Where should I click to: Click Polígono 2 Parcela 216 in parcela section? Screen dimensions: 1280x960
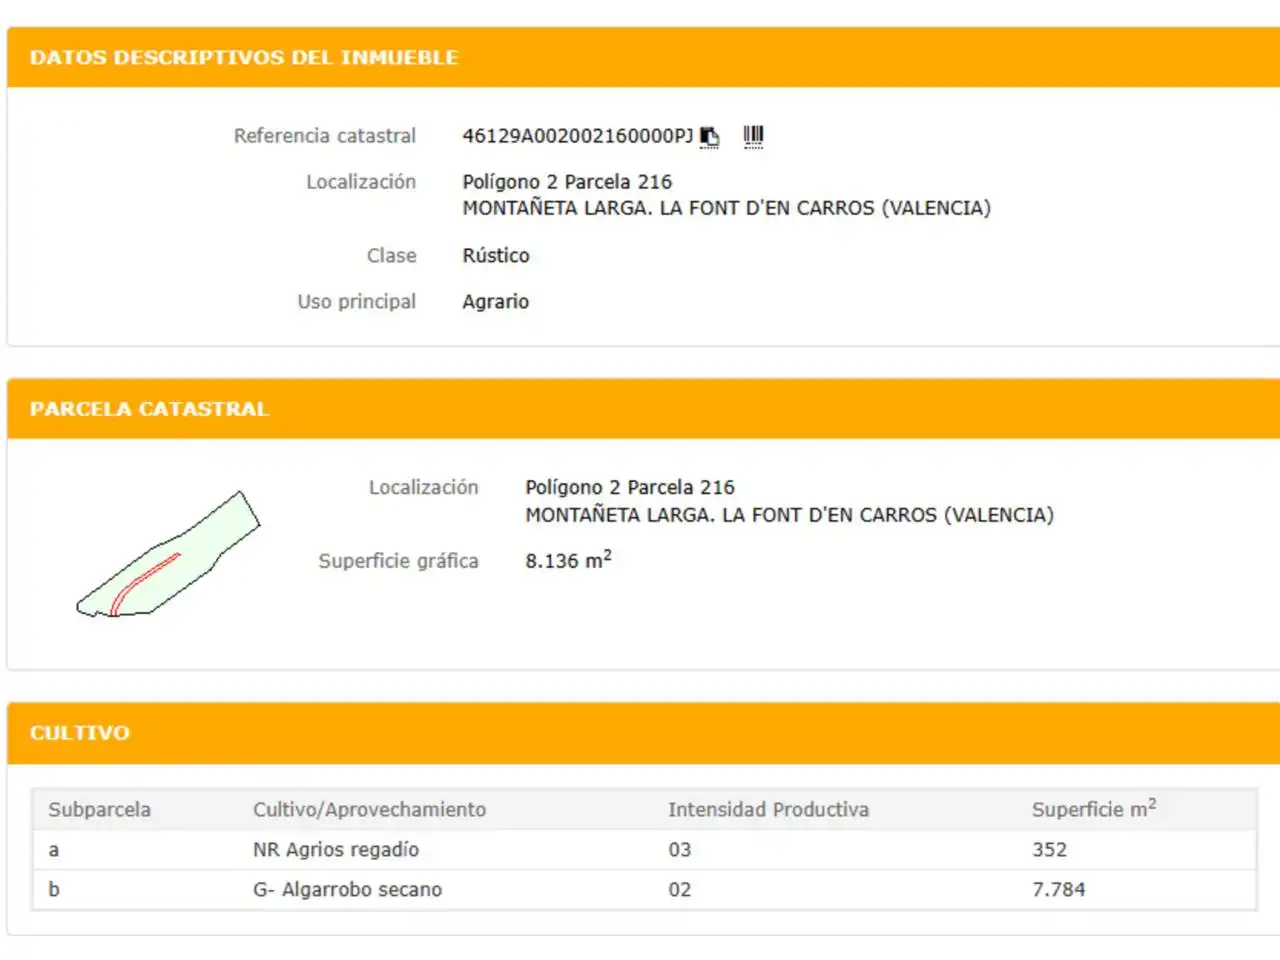pos(630,488)
